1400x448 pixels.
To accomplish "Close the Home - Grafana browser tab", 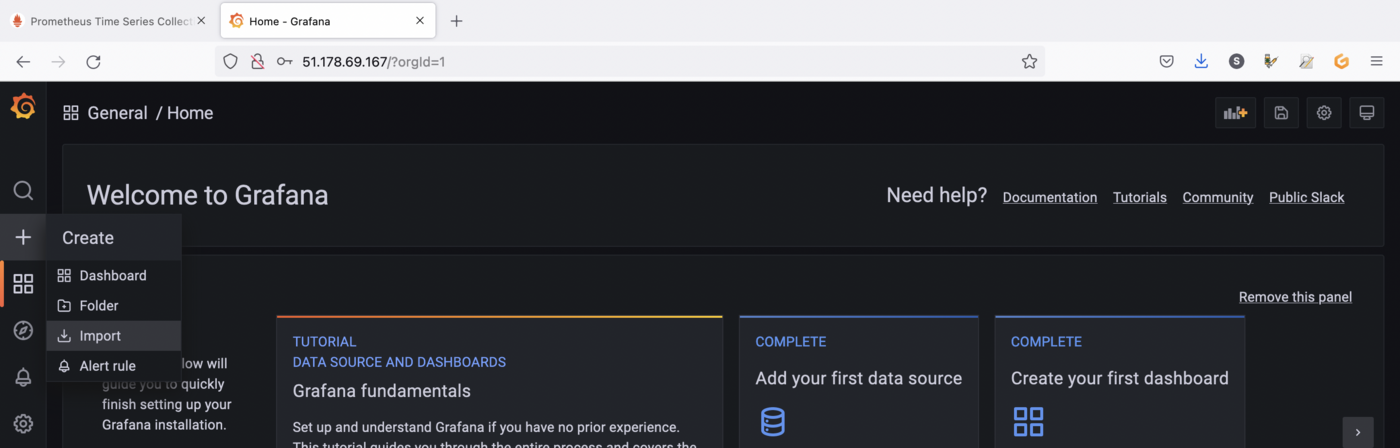I will tap(420, 21).
